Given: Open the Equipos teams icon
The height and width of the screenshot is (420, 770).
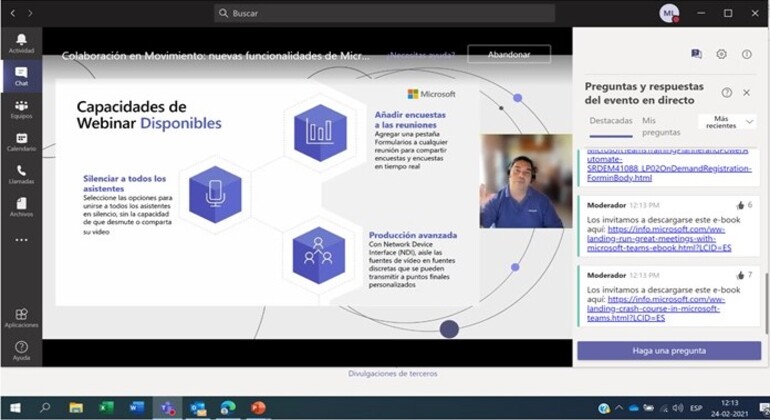Looking at the screenshot, I should point(21,109).
